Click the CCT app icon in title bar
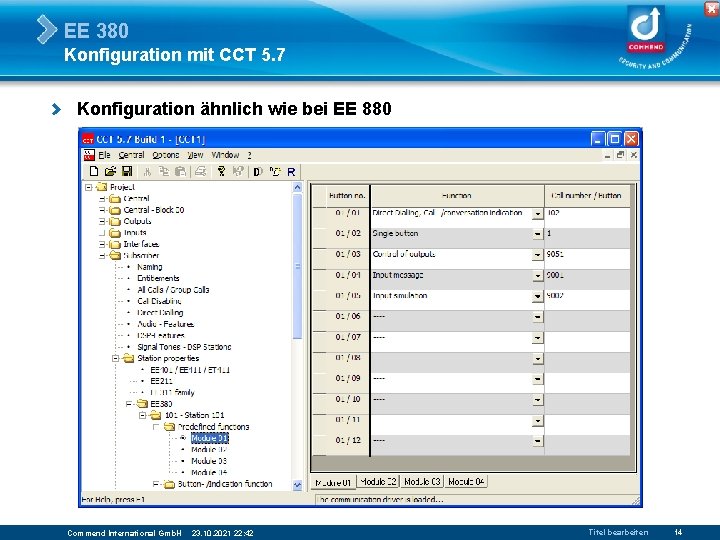The height and width of the screenshot is (540, 720). point(88,140)
